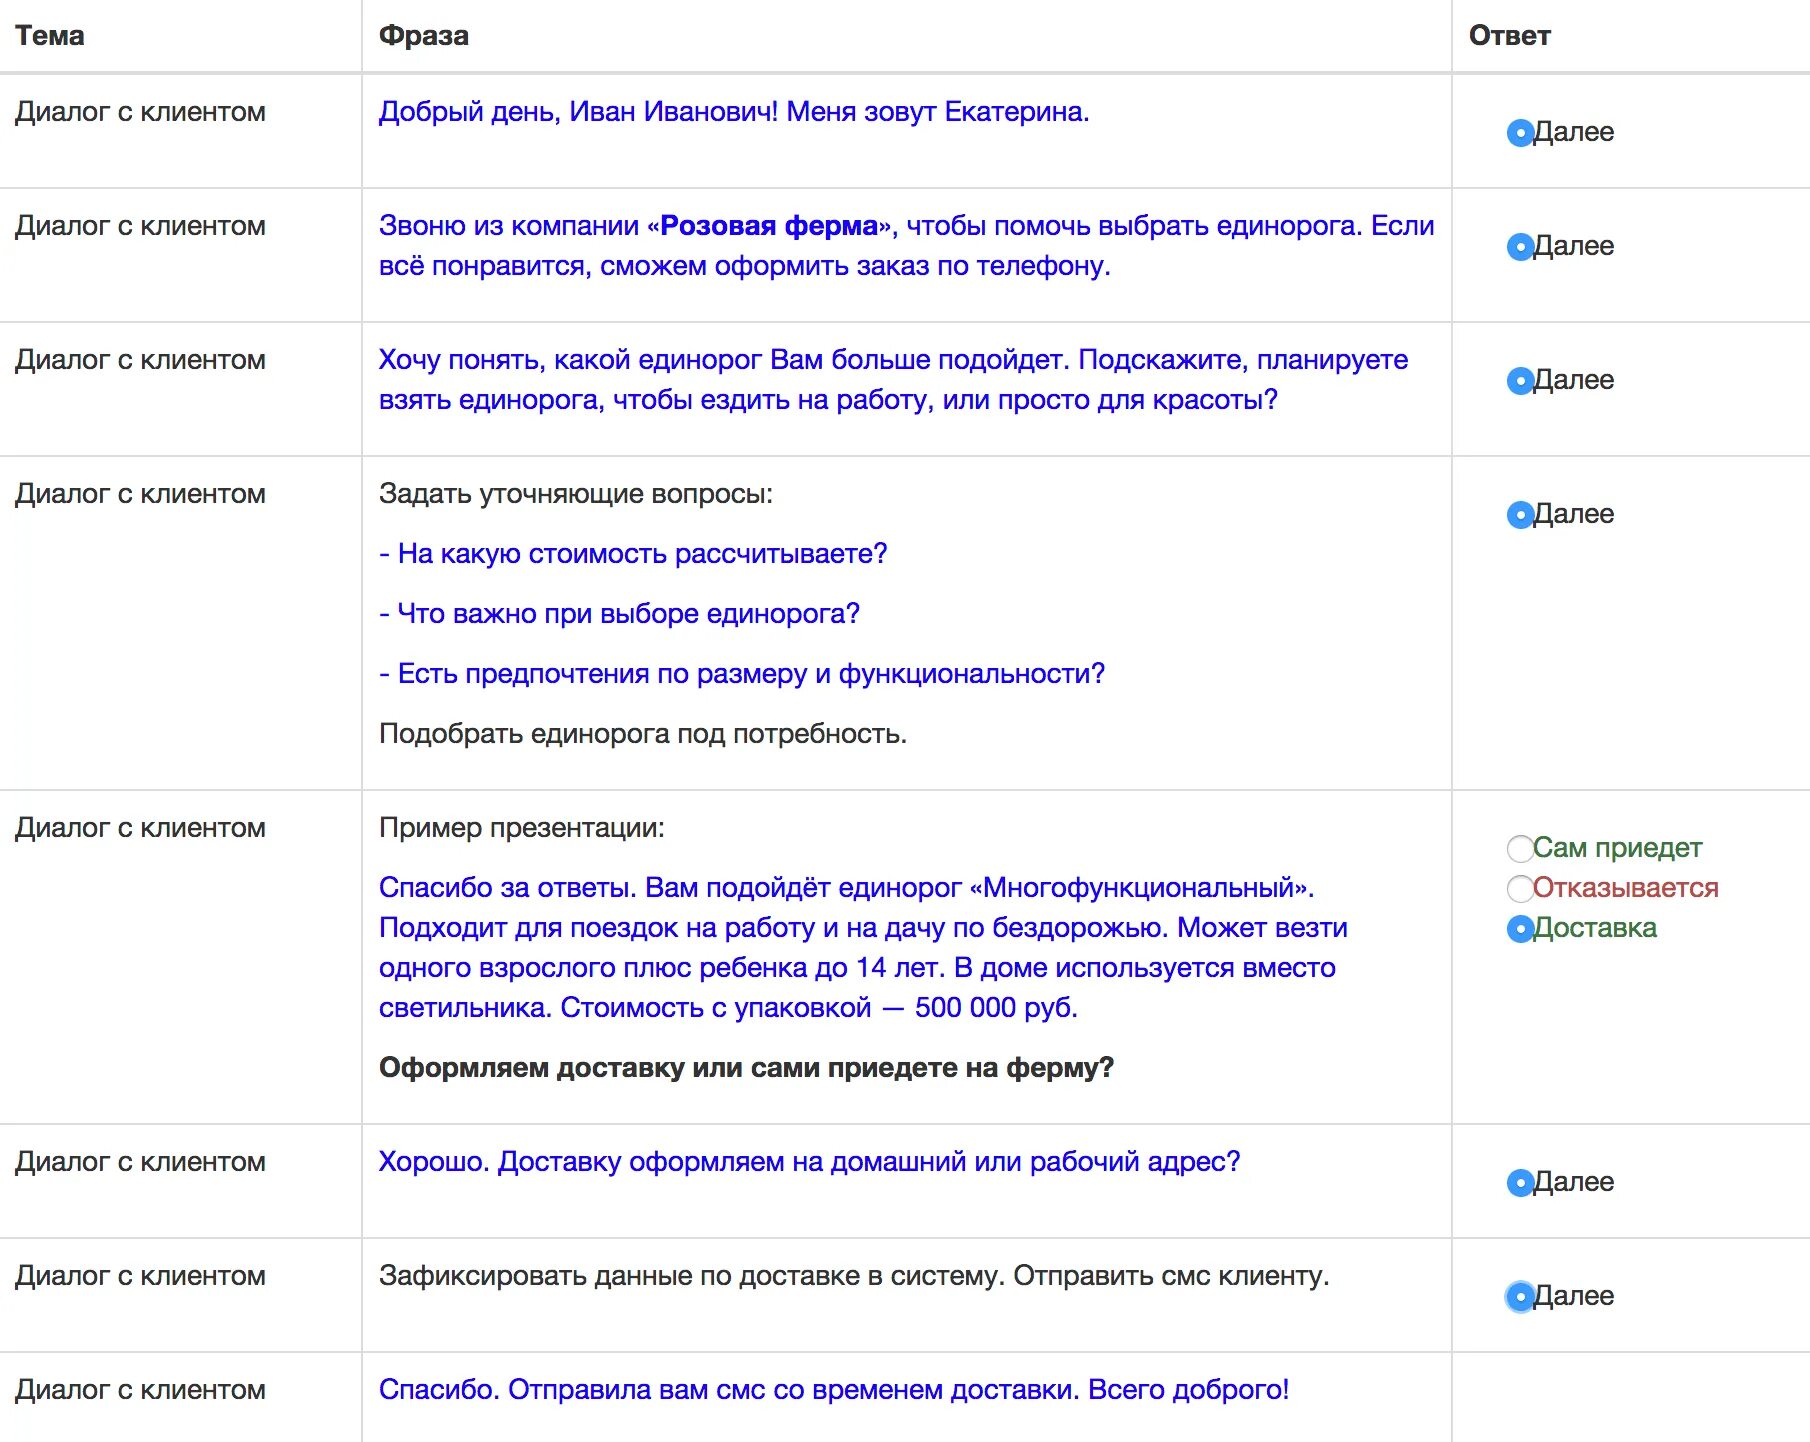
Task: Click bold text "Оформляем доставку или сами приедете"
Action: 746,1068
